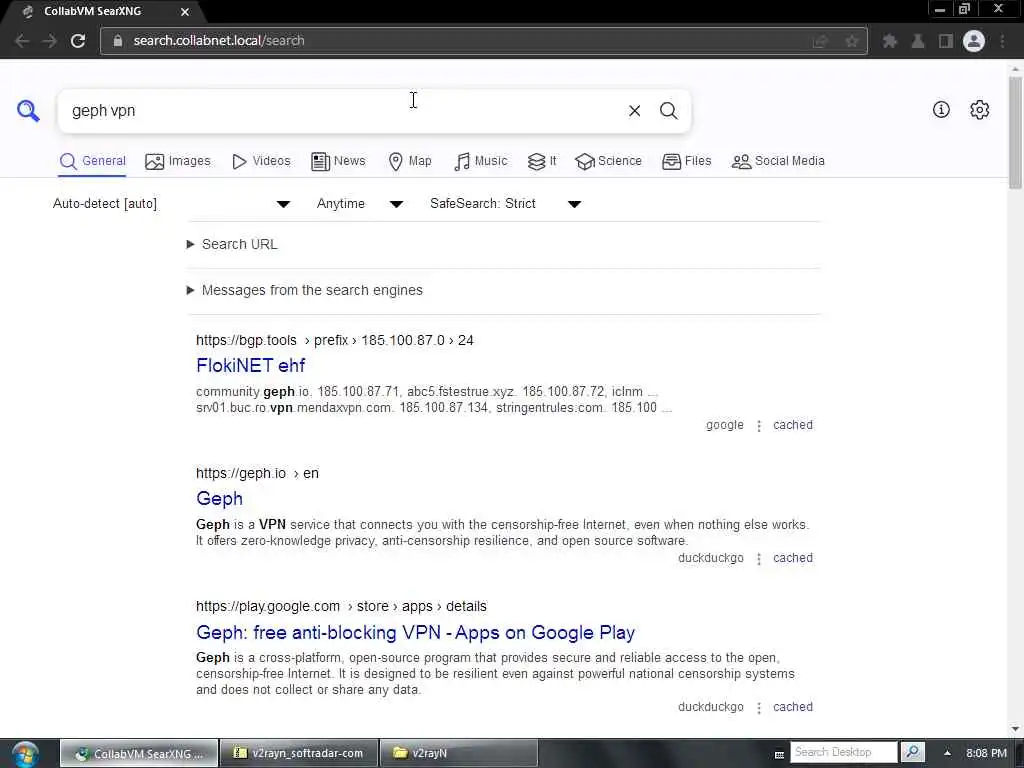The width and height of the screenshot is (1024, 768).
Task: Click the https://play.google.com URL link
Action: click(x=268, y=607)
